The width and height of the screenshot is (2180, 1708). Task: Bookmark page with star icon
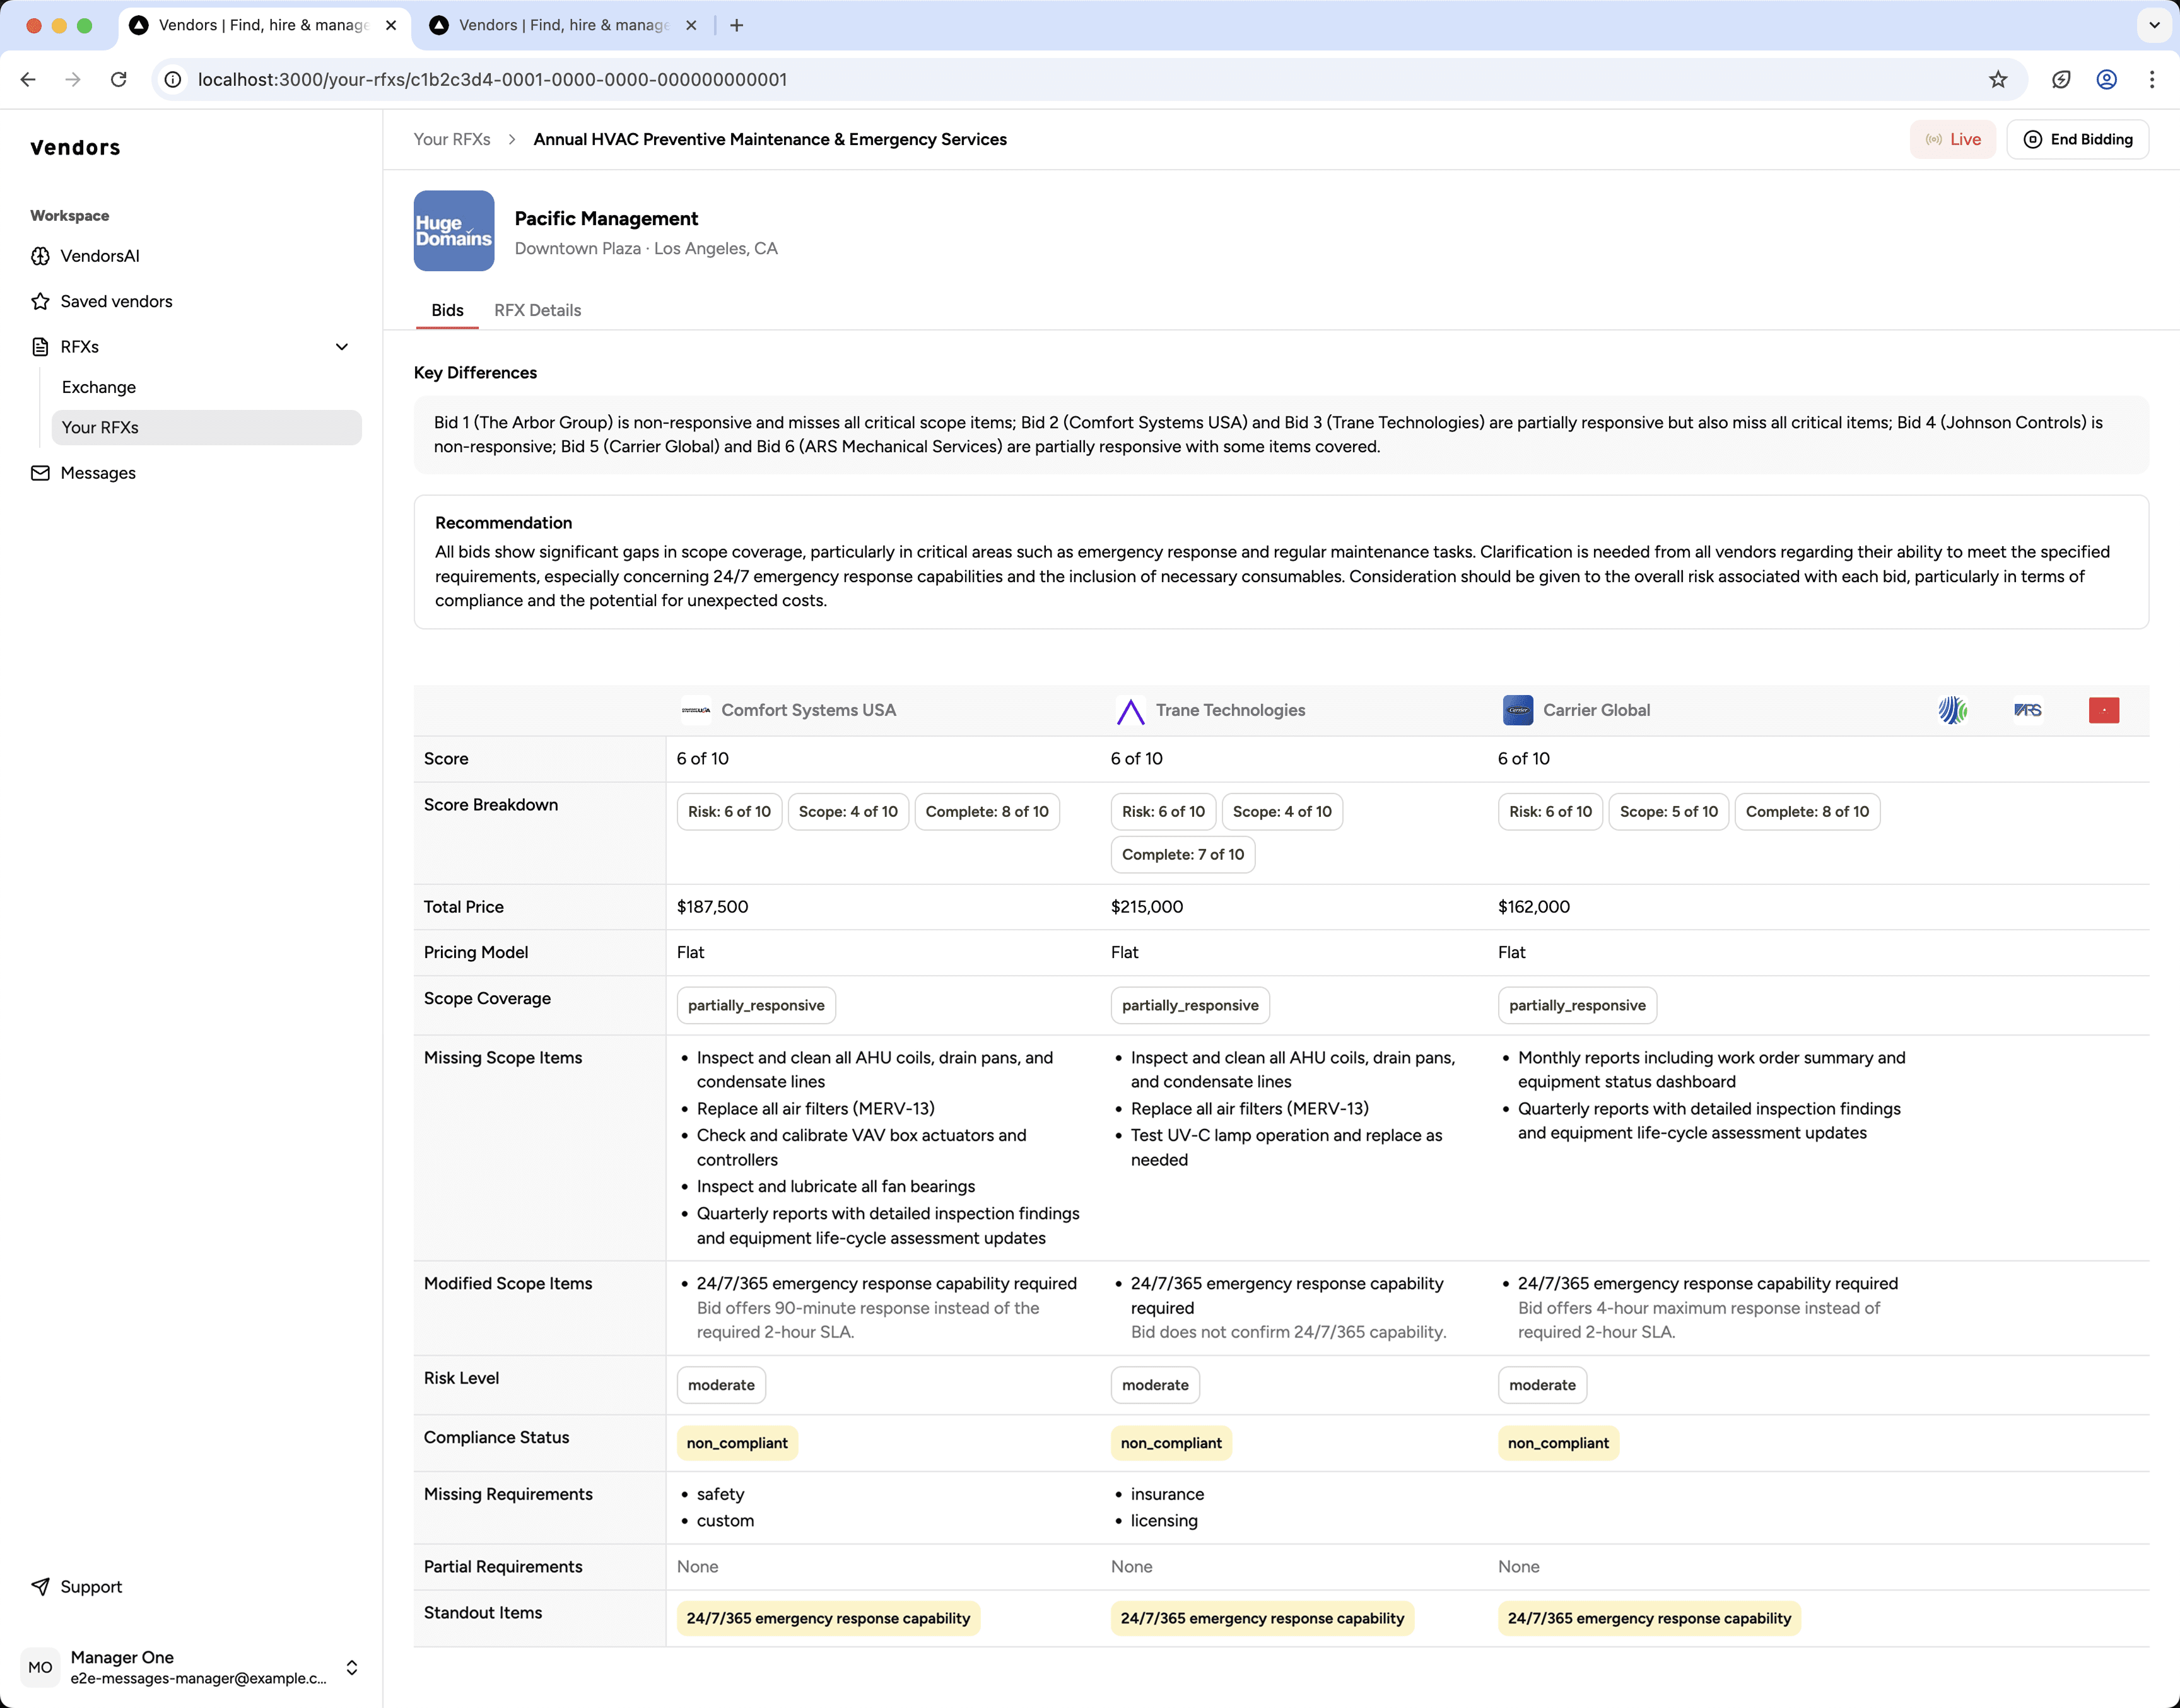[x=1997, y=80]
